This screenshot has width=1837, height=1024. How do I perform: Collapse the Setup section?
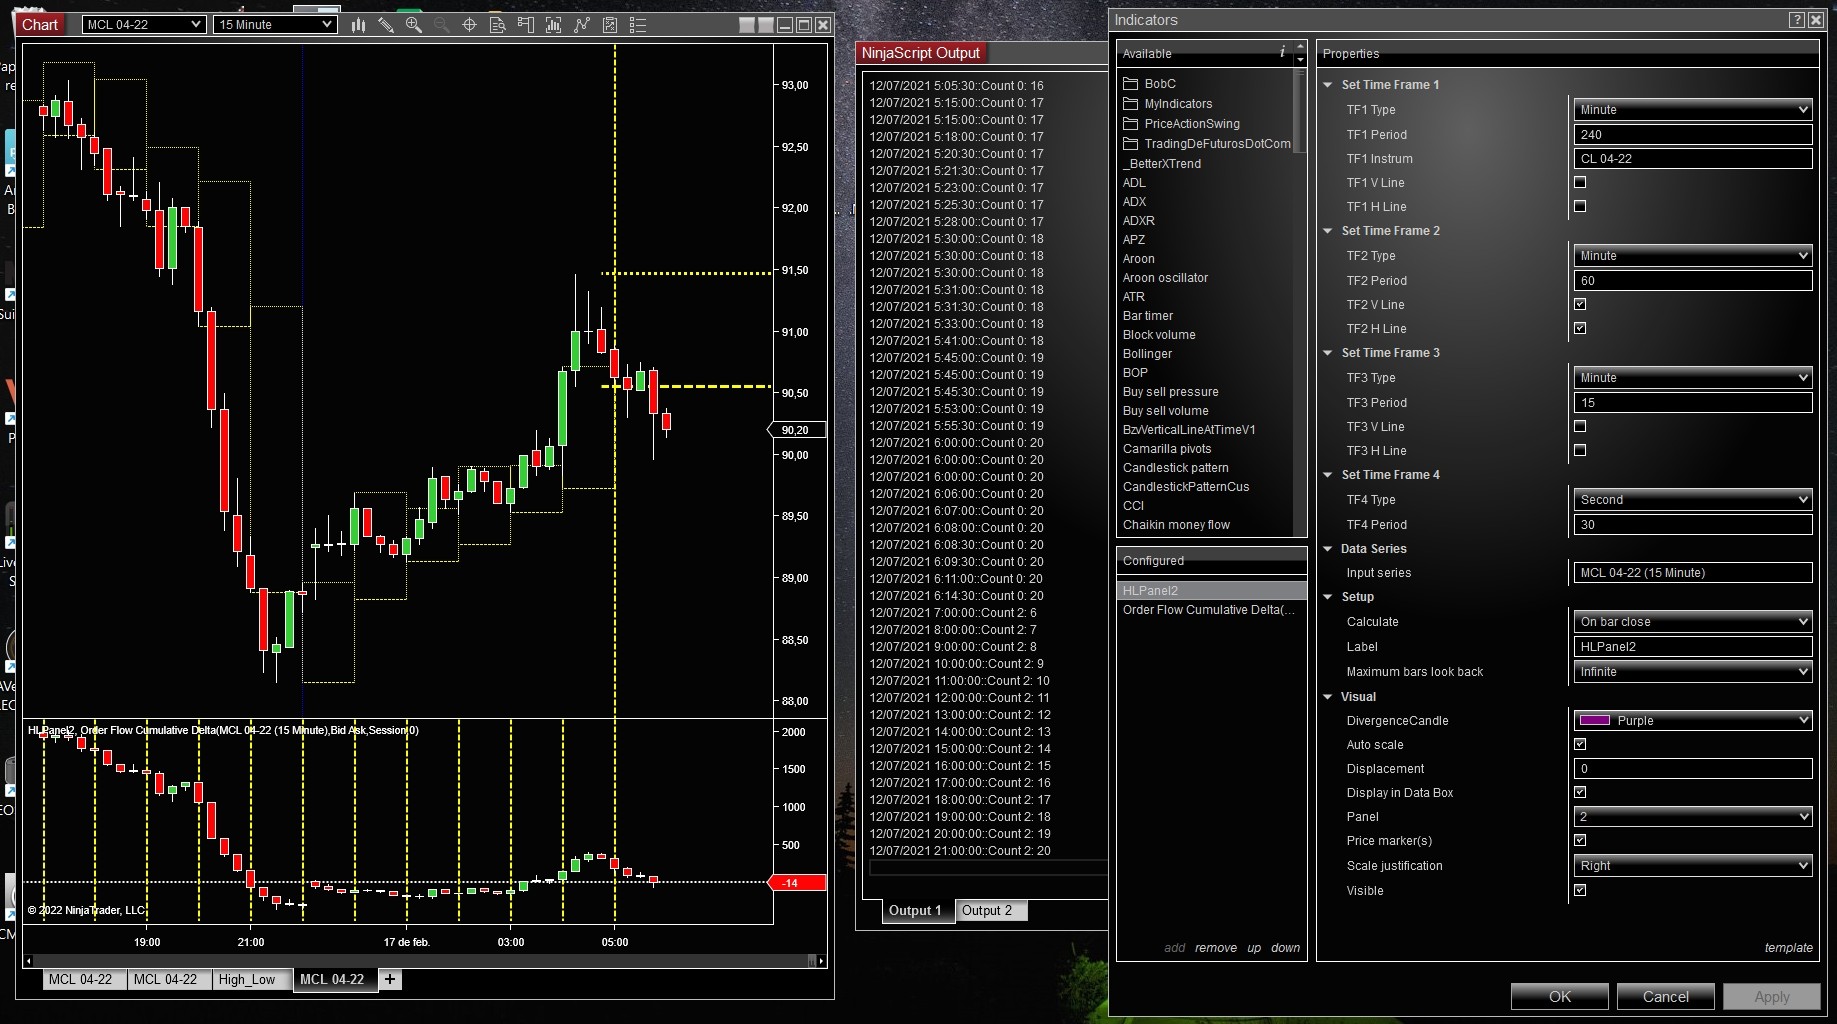click(x=1328, y=597)
